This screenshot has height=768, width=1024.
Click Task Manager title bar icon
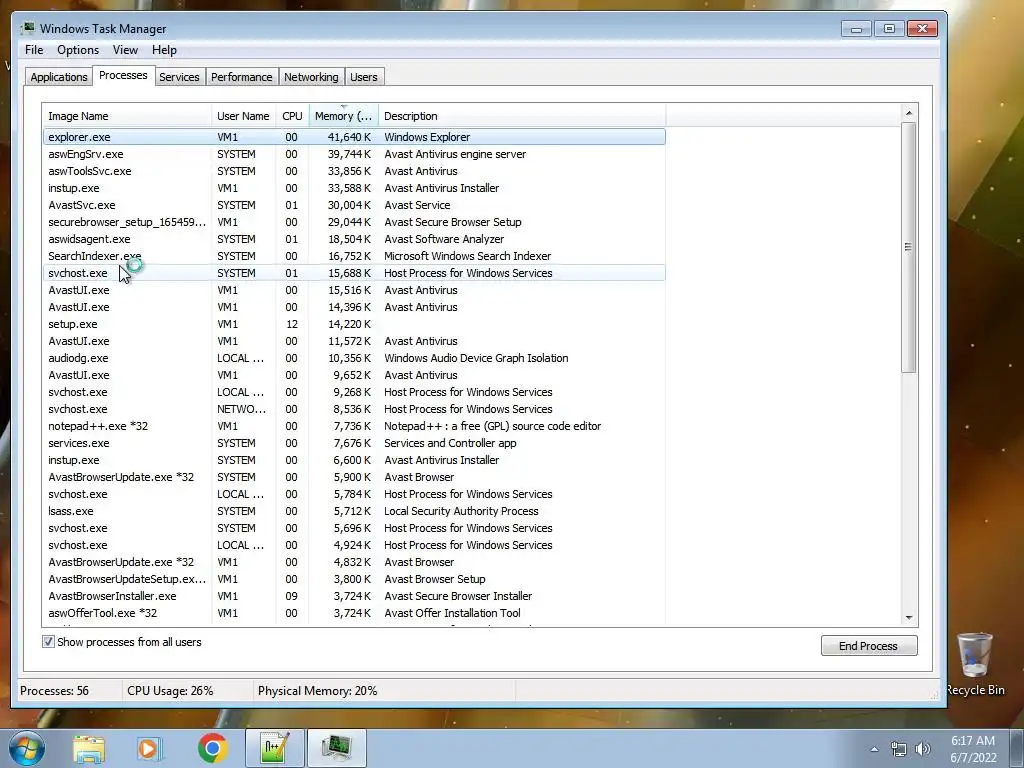pos(28,28)
